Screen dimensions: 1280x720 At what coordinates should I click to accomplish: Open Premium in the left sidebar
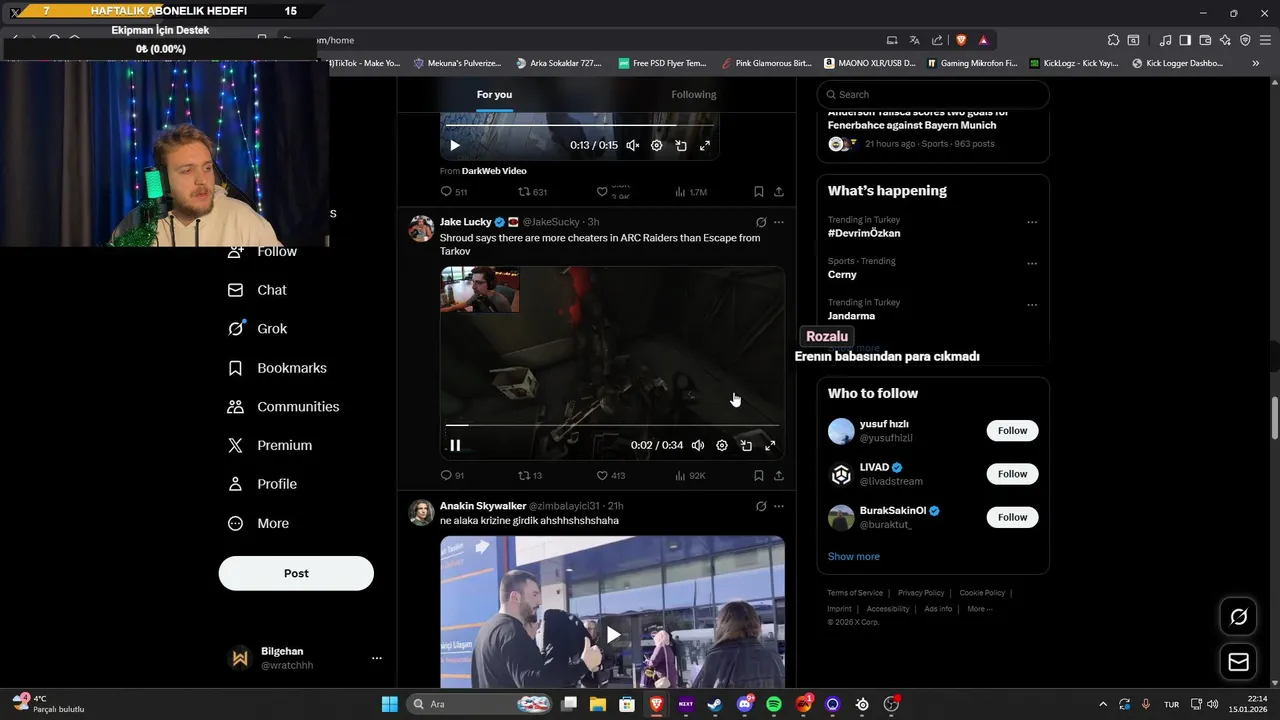271,445
